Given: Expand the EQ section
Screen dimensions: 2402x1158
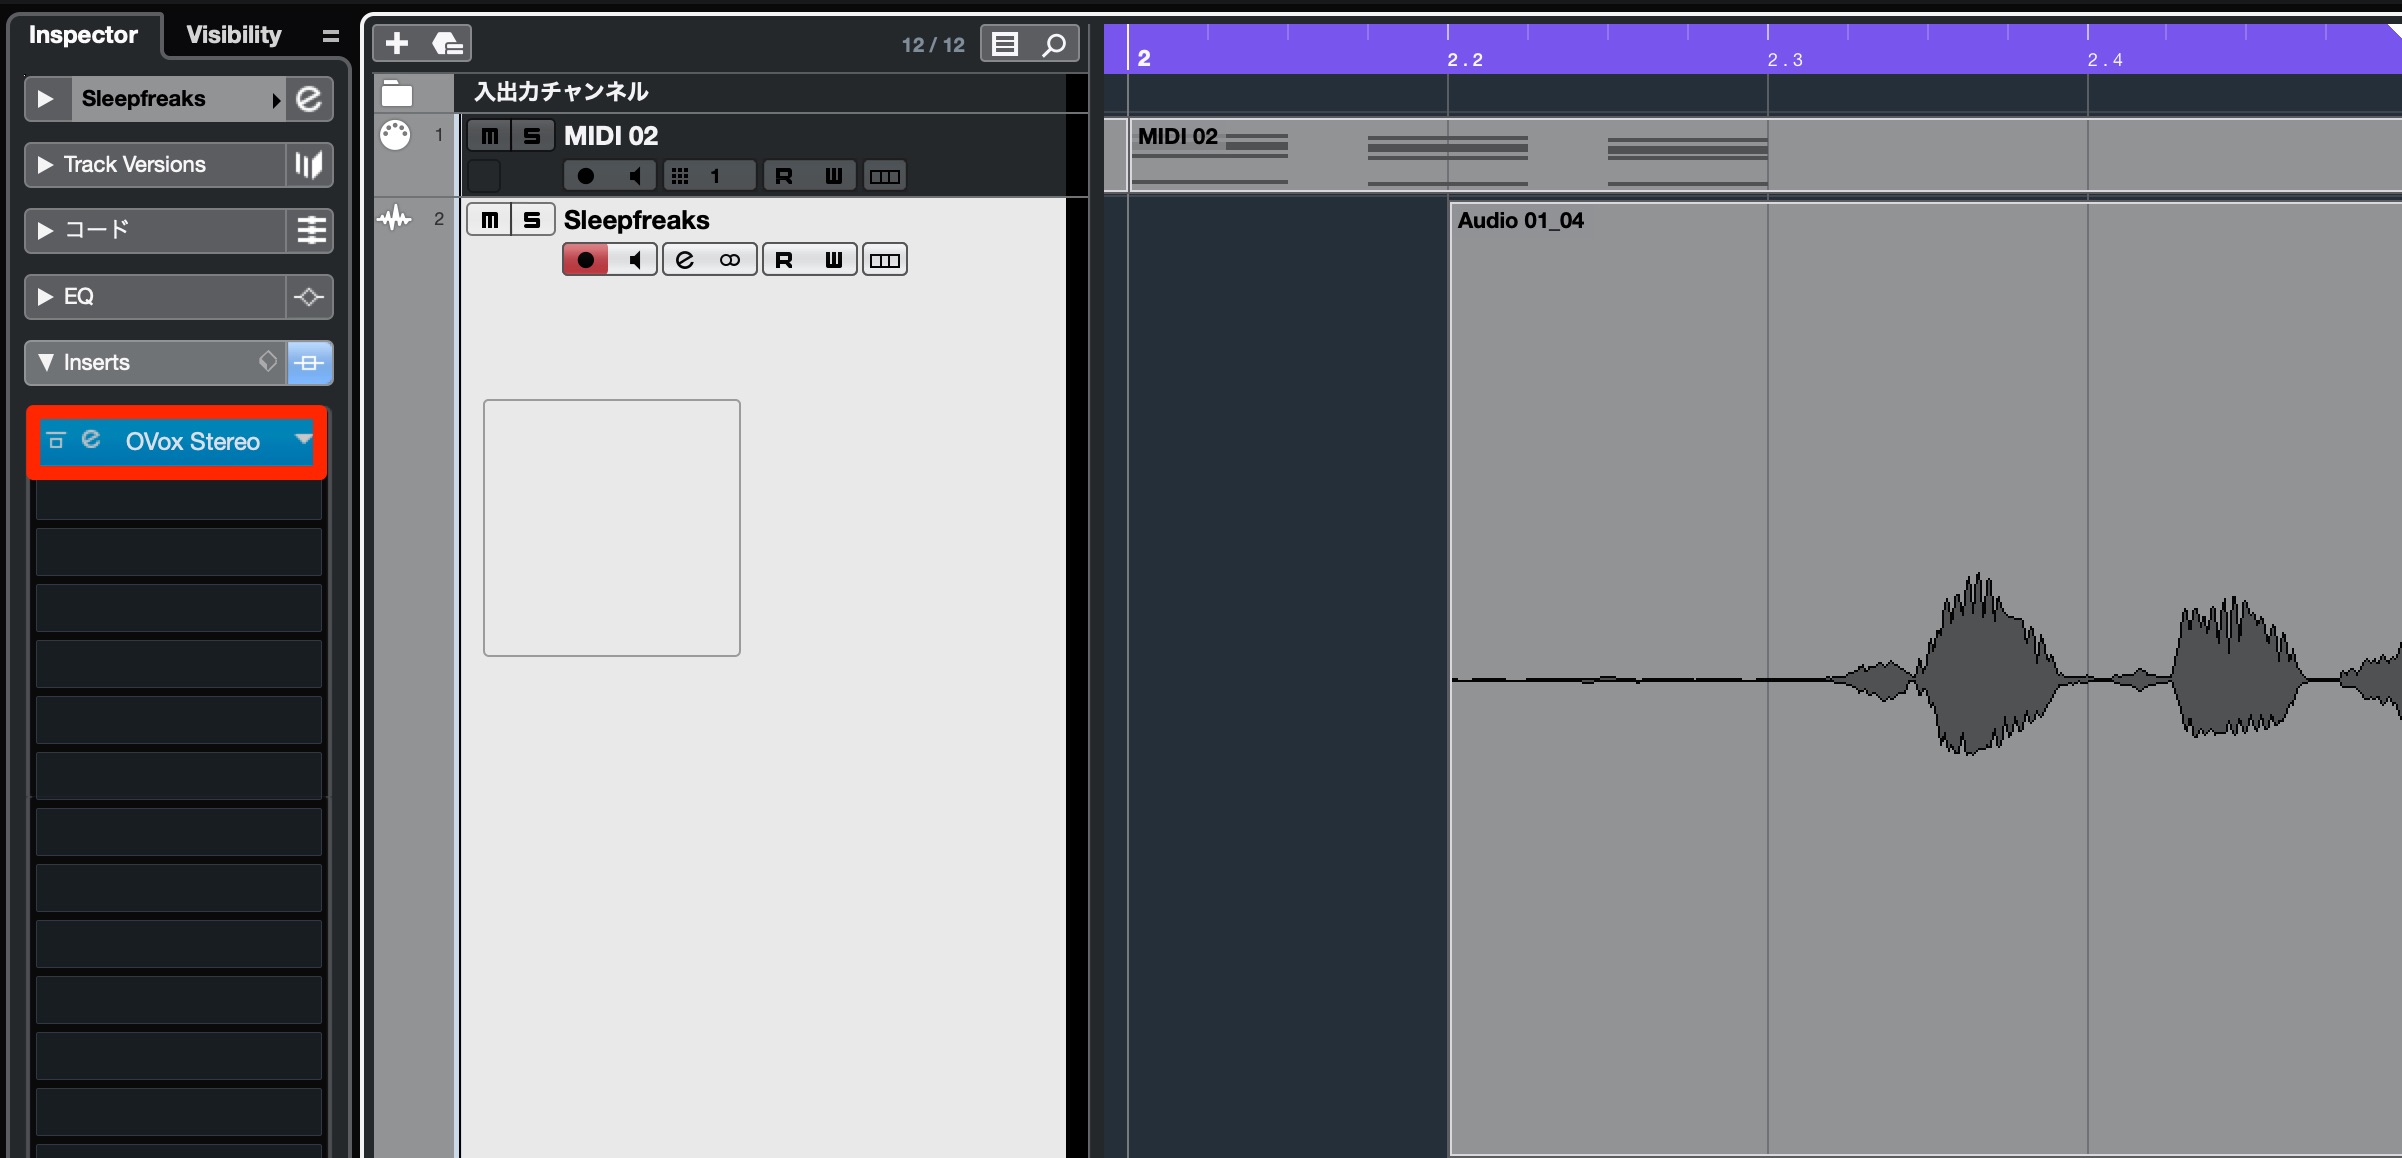Looking at the screenshot, I should pyautogui.click(x=45, y=297).
